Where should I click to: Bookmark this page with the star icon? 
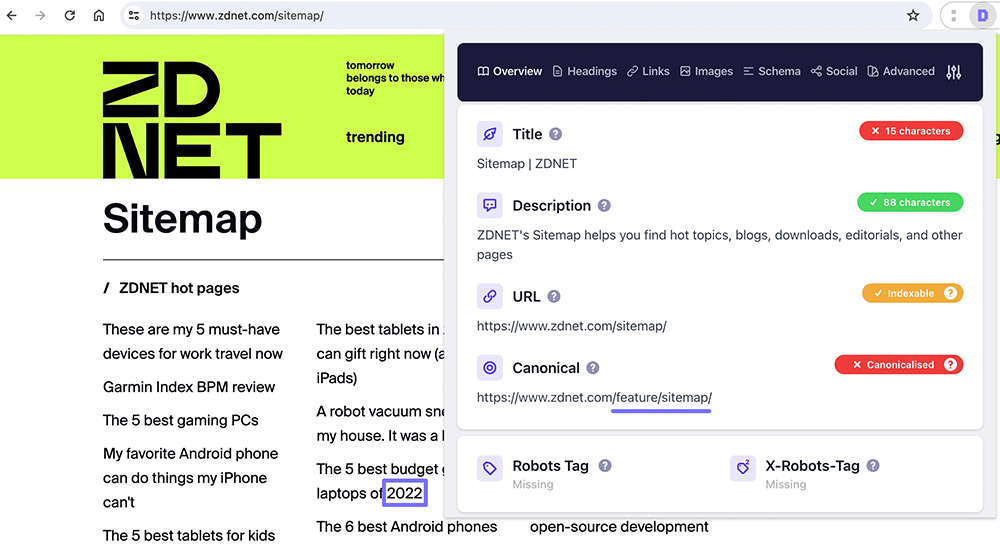point(913,15)
